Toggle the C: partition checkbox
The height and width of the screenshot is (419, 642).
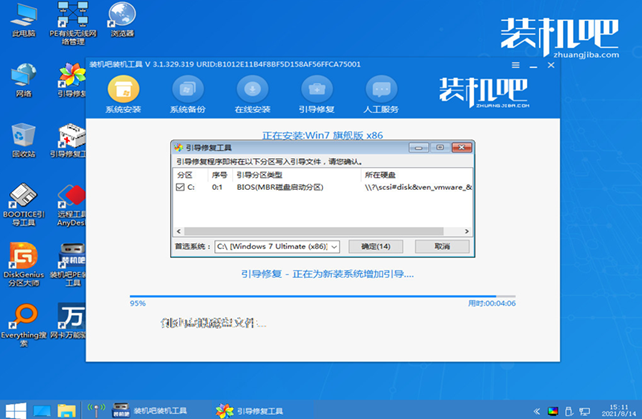click(180, 186)
